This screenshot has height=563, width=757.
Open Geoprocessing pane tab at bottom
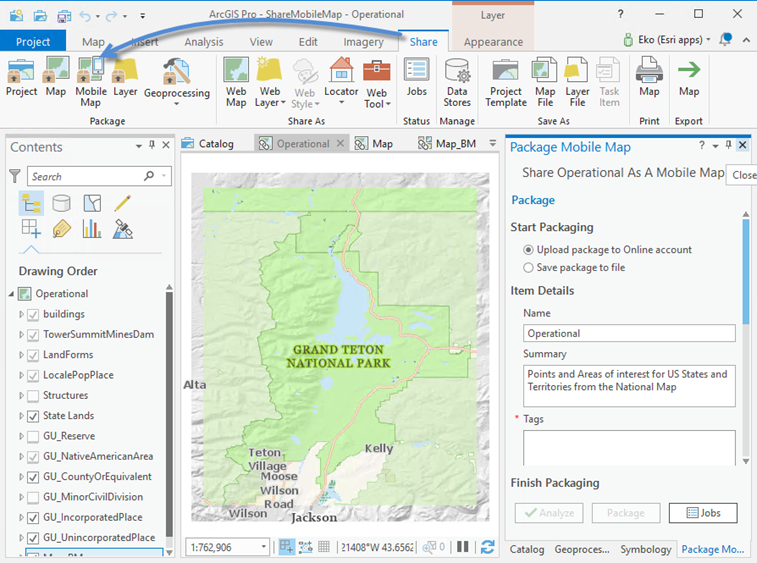coord(582,549)
